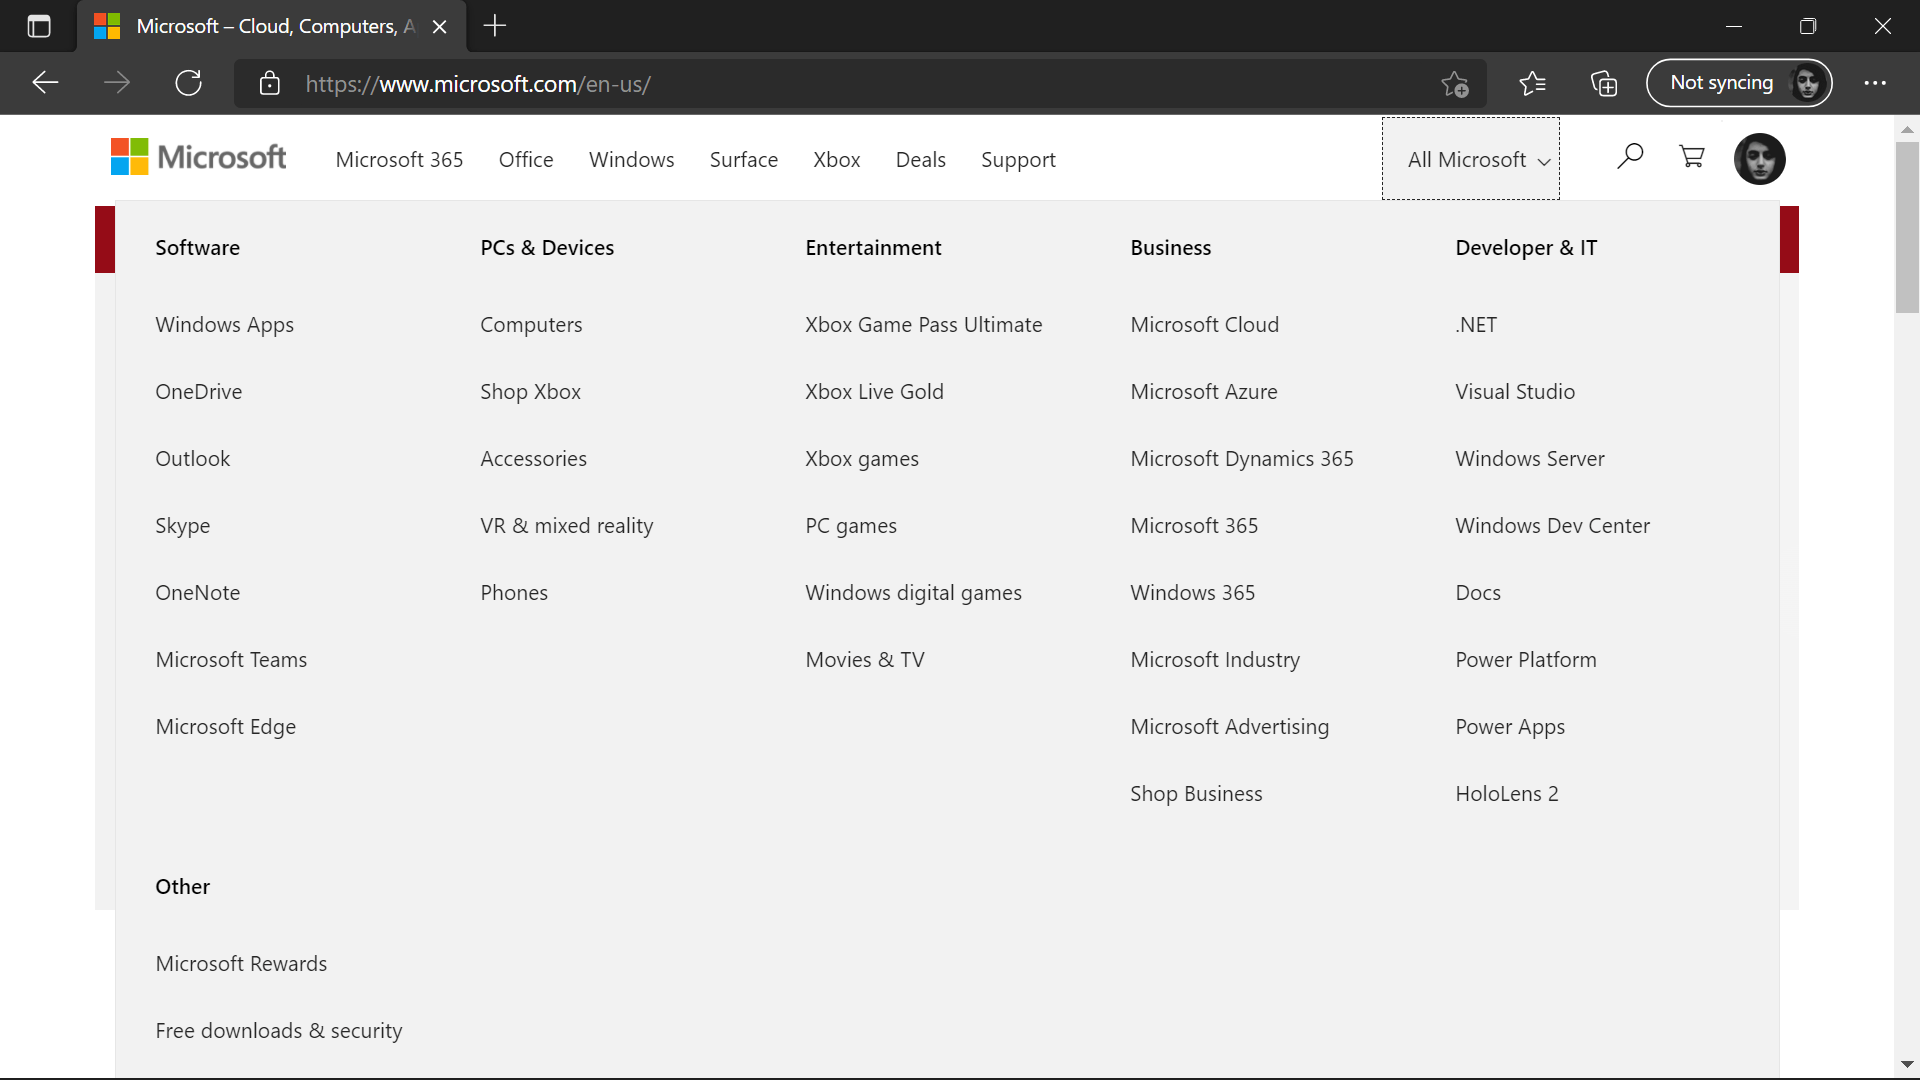
Task: Open the search magnifier icon
Action: (1630, 157)
